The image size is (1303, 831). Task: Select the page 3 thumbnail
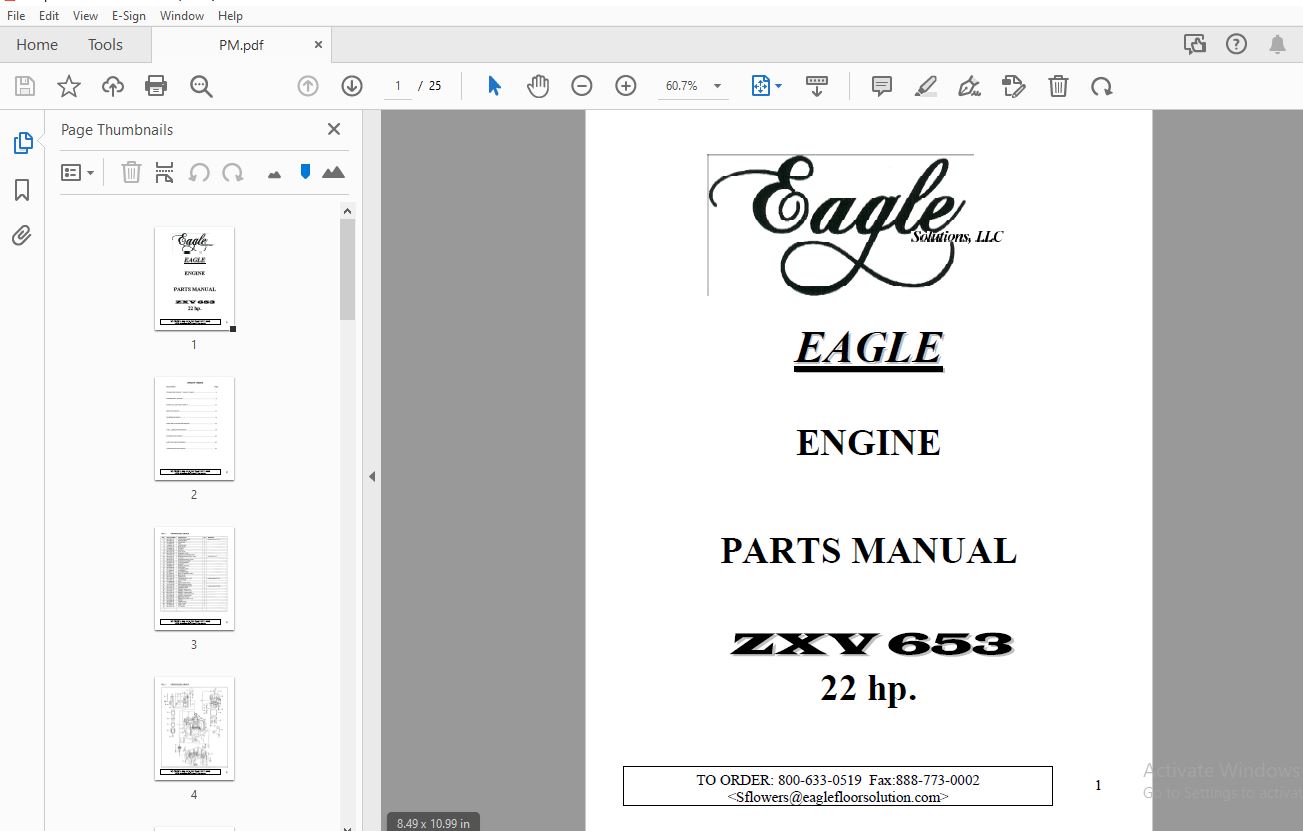(194, 578)
